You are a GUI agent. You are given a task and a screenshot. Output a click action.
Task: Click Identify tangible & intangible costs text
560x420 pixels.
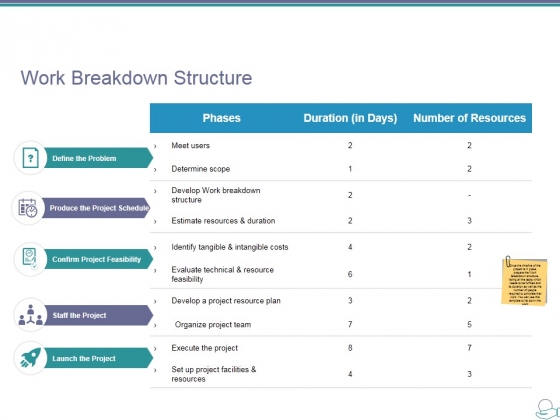pyautogui.click(x=230, y=247)
